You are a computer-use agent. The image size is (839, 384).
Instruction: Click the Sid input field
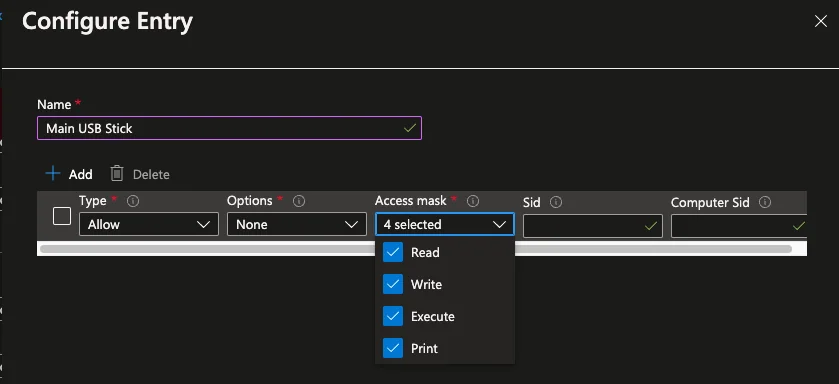click(593, 226)
